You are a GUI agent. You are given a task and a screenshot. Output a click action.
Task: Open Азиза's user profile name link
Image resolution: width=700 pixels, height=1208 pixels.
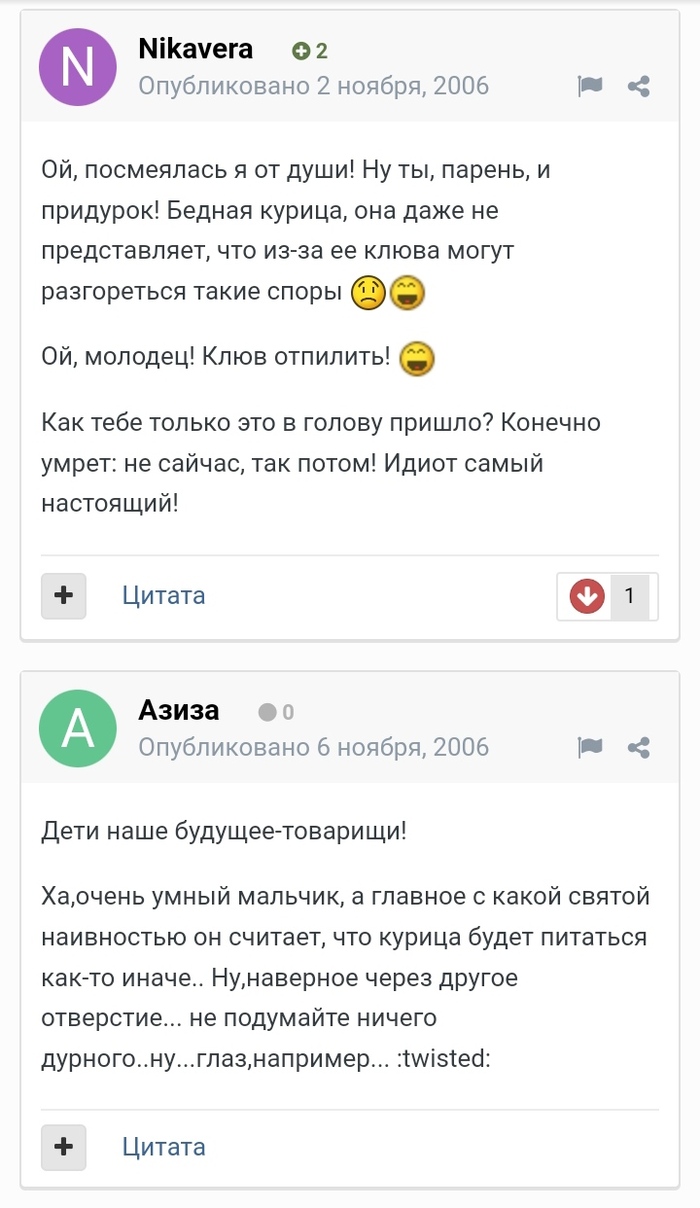179,710
